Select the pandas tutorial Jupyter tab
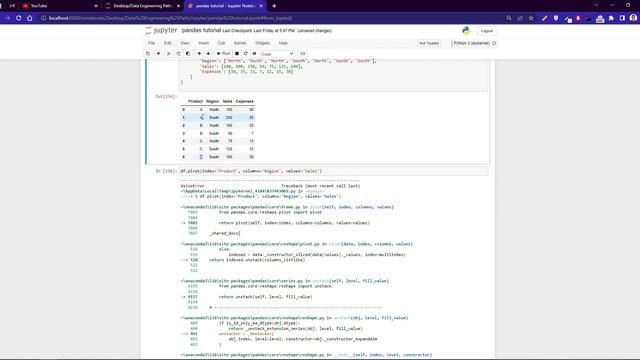640x360 pixels. tap(225, 6)
